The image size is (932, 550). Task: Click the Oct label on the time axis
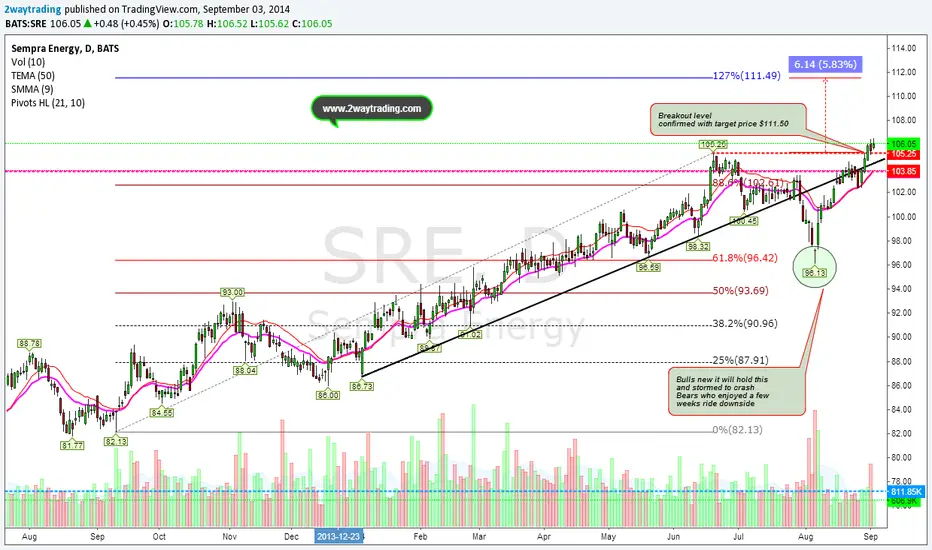(159, 536)
